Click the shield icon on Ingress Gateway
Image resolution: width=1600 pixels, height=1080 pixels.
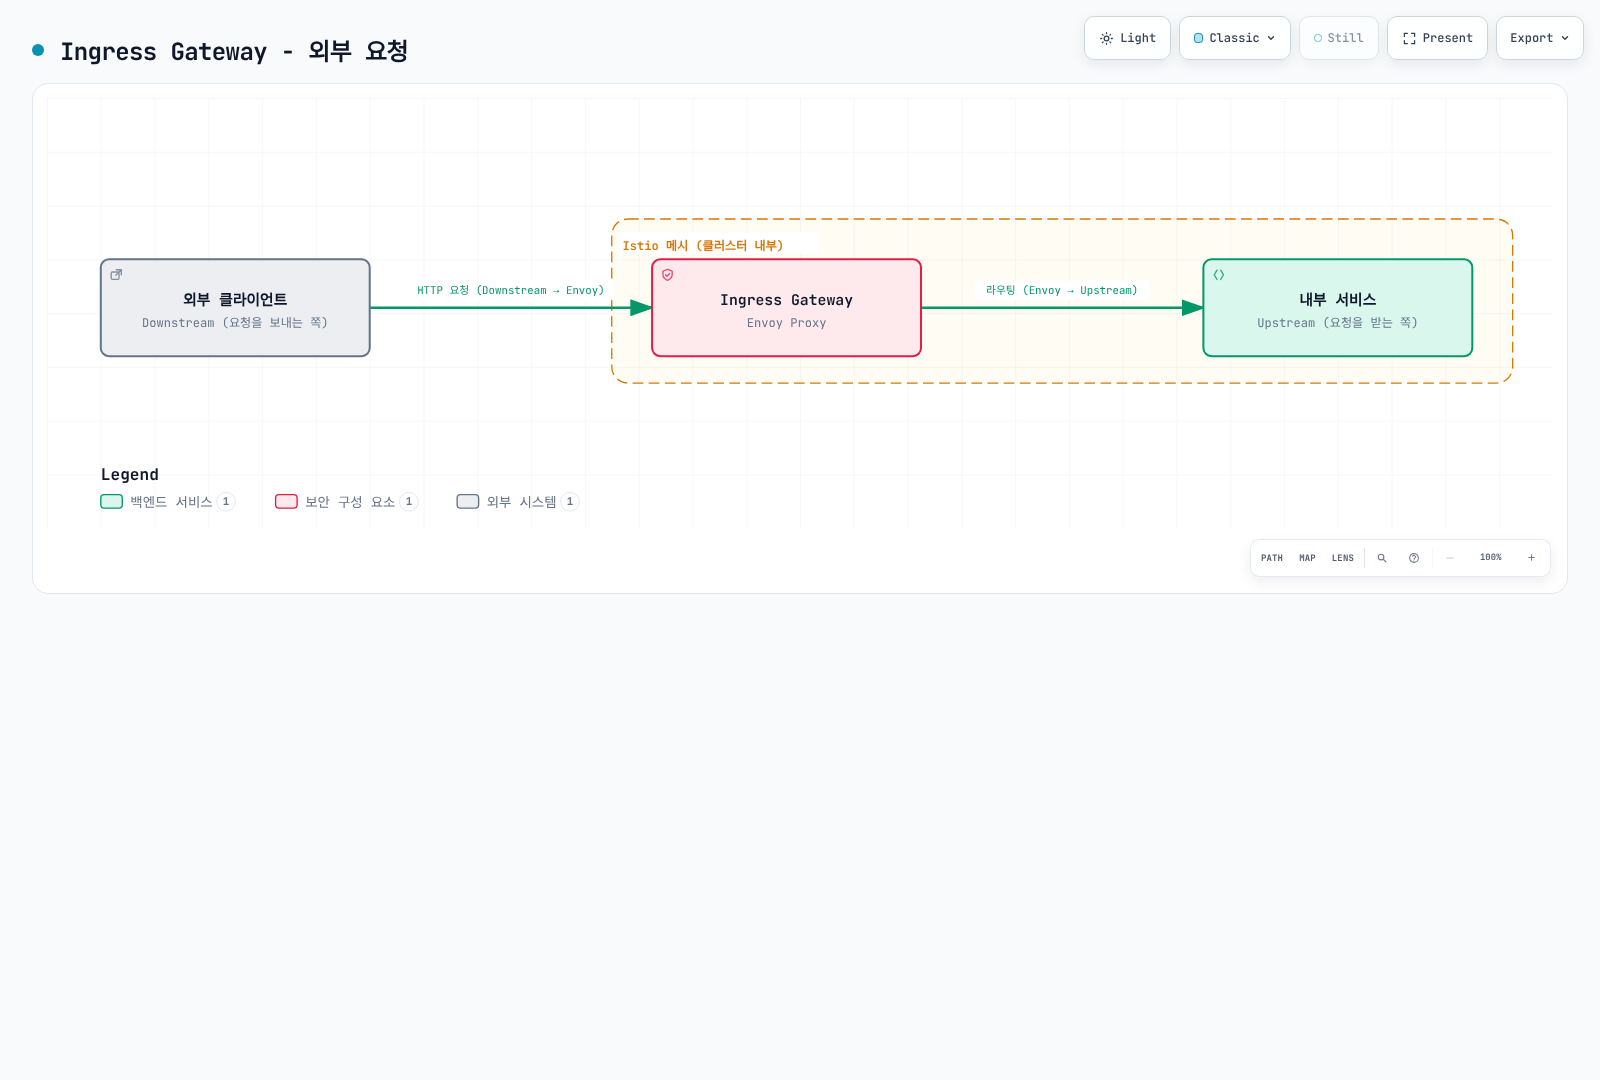click(x=668, y=275)
